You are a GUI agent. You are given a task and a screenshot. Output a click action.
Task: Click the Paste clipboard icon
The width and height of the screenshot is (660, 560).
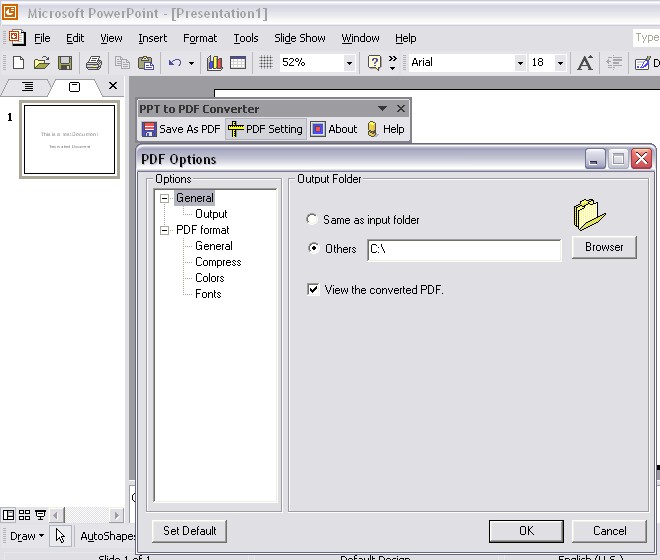pyautogui.click(x=146, y=63)
